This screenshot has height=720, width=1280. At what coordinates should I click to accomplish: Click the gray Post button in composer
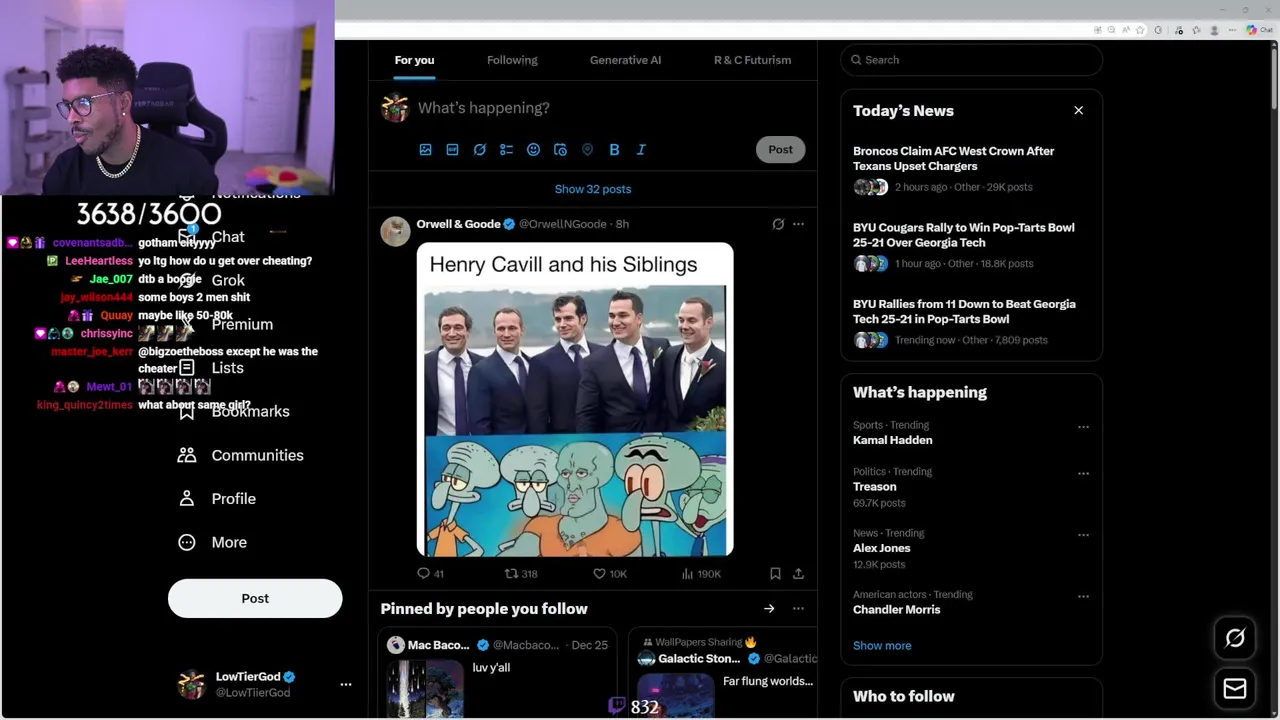pos(780,150)
